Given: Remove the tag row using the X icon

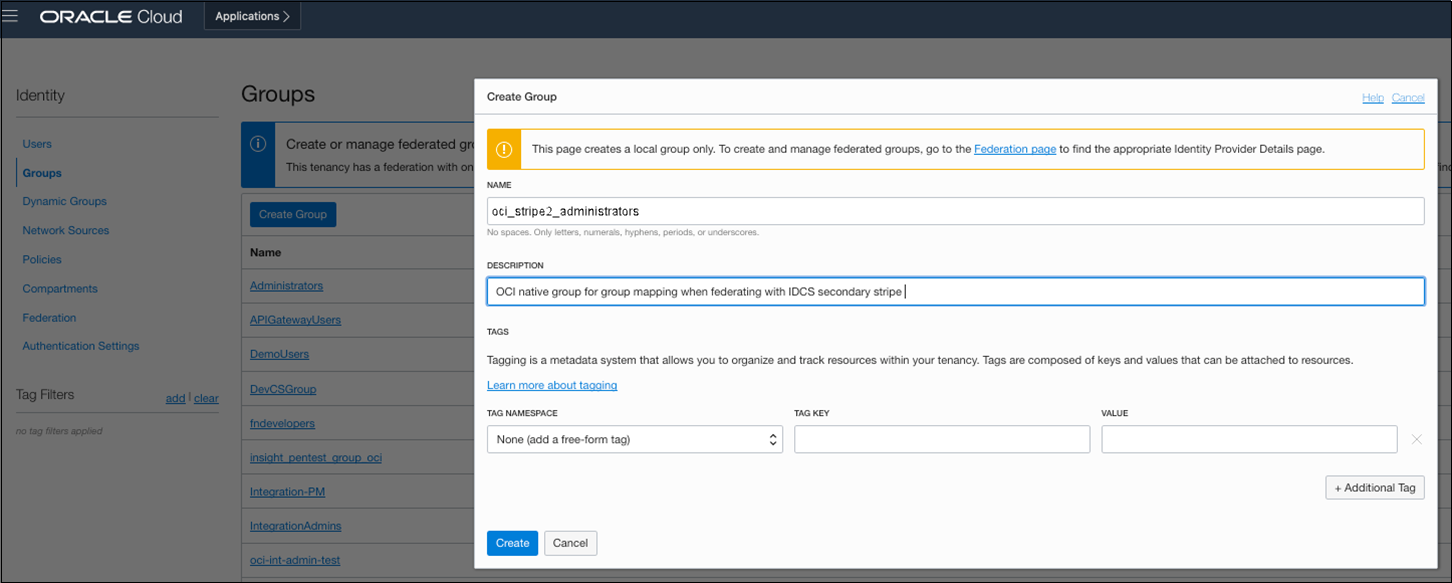Looking at the screenshot, I should tap(1418, 439).
